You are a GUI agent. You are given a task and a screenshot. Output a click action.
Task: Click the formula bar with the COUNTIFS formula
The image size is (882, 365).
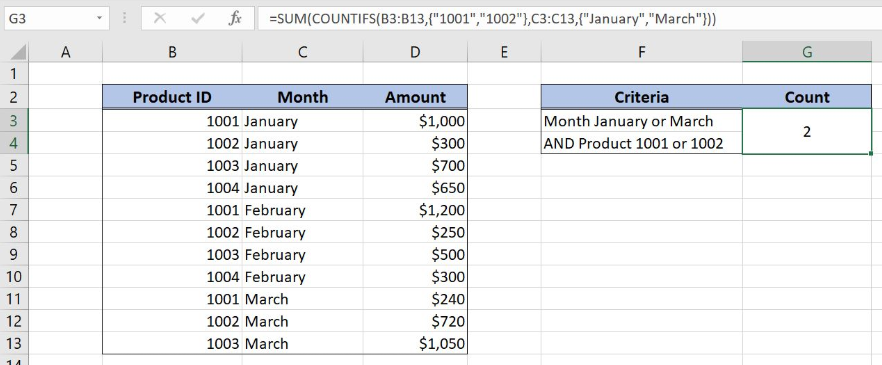(569, 19)
